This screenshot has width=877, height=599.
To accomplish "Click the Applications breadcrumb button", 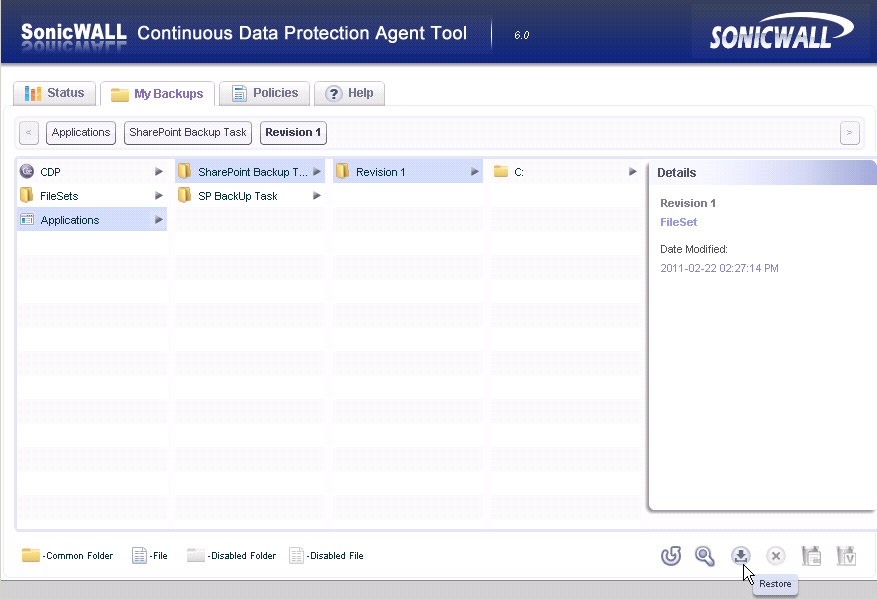I will 81,133.
